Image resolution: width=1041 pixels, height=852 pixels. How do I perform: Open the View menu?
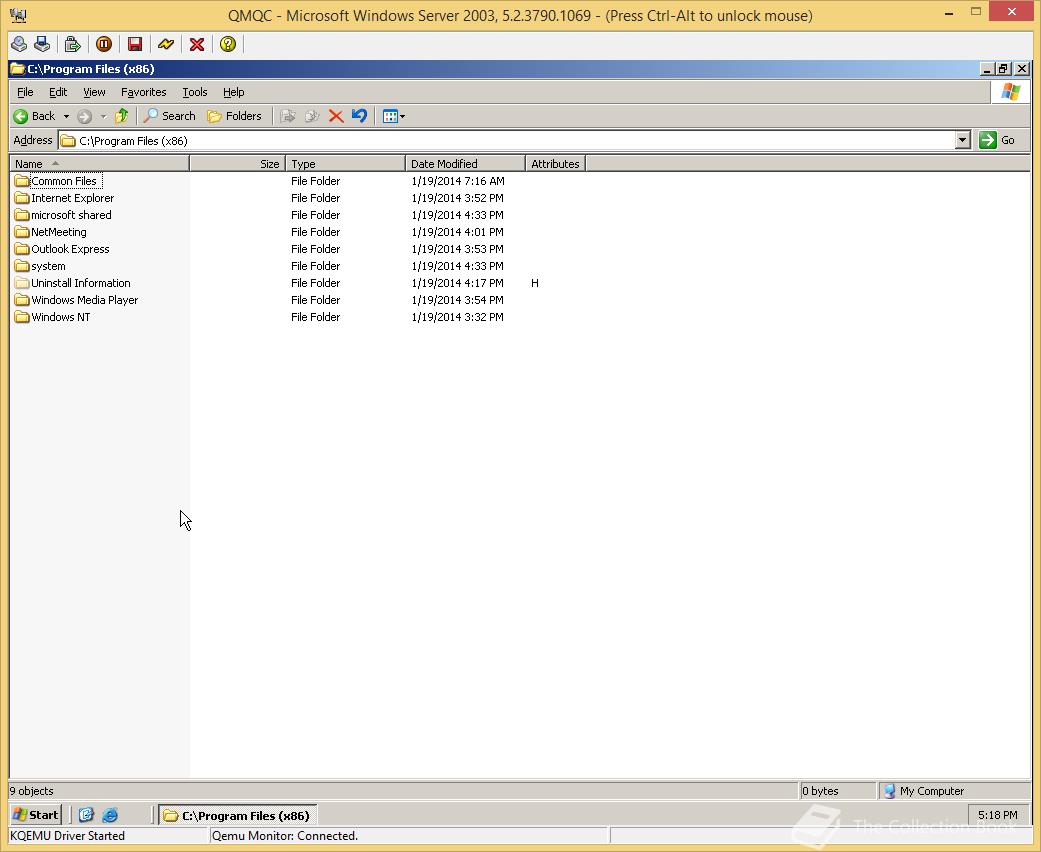click(x=94, y=92)
